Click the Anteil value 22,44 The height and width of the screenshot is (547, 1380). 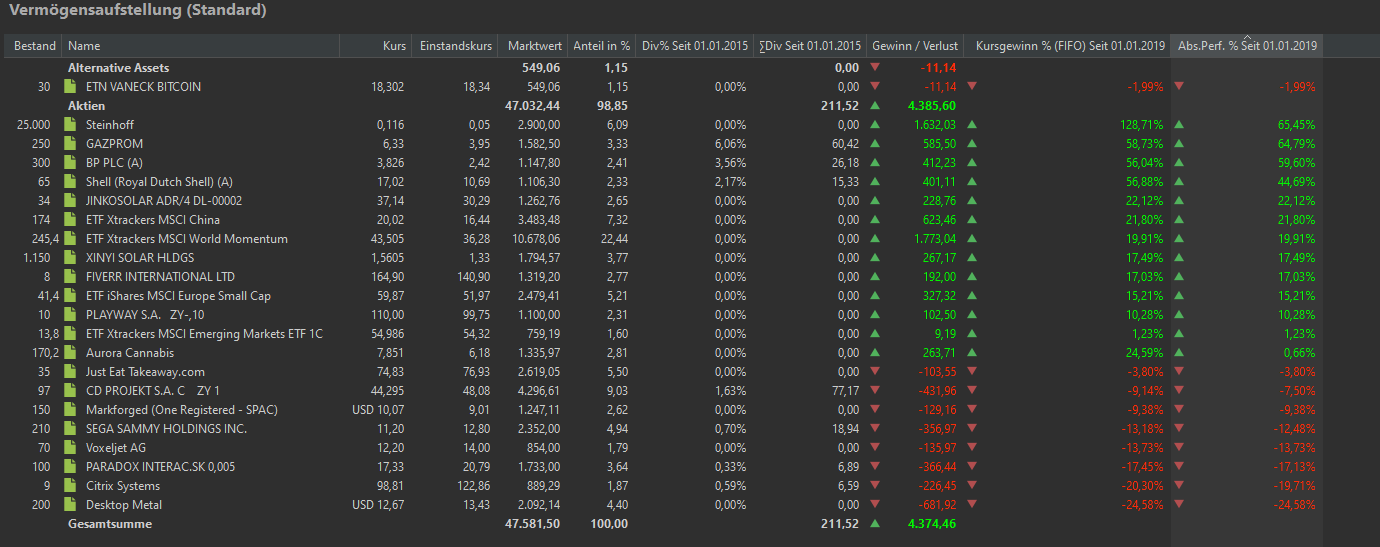pyautogui.click(x=614, y=239)
